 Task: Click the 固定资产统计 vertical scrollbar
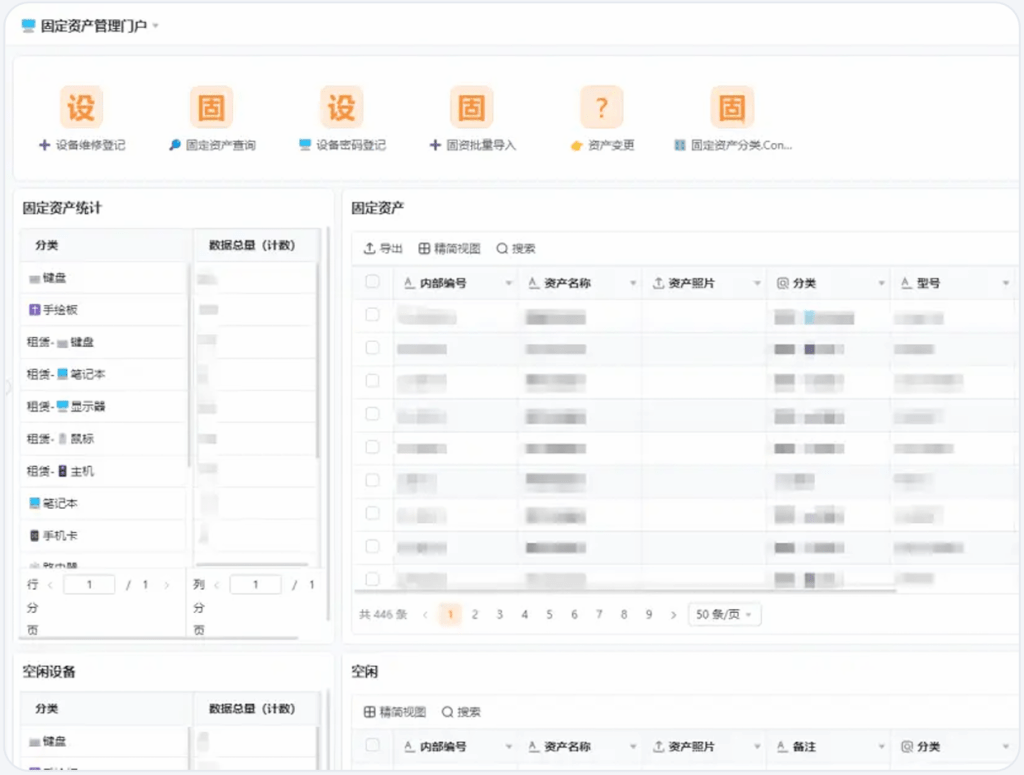click(318, 360)
